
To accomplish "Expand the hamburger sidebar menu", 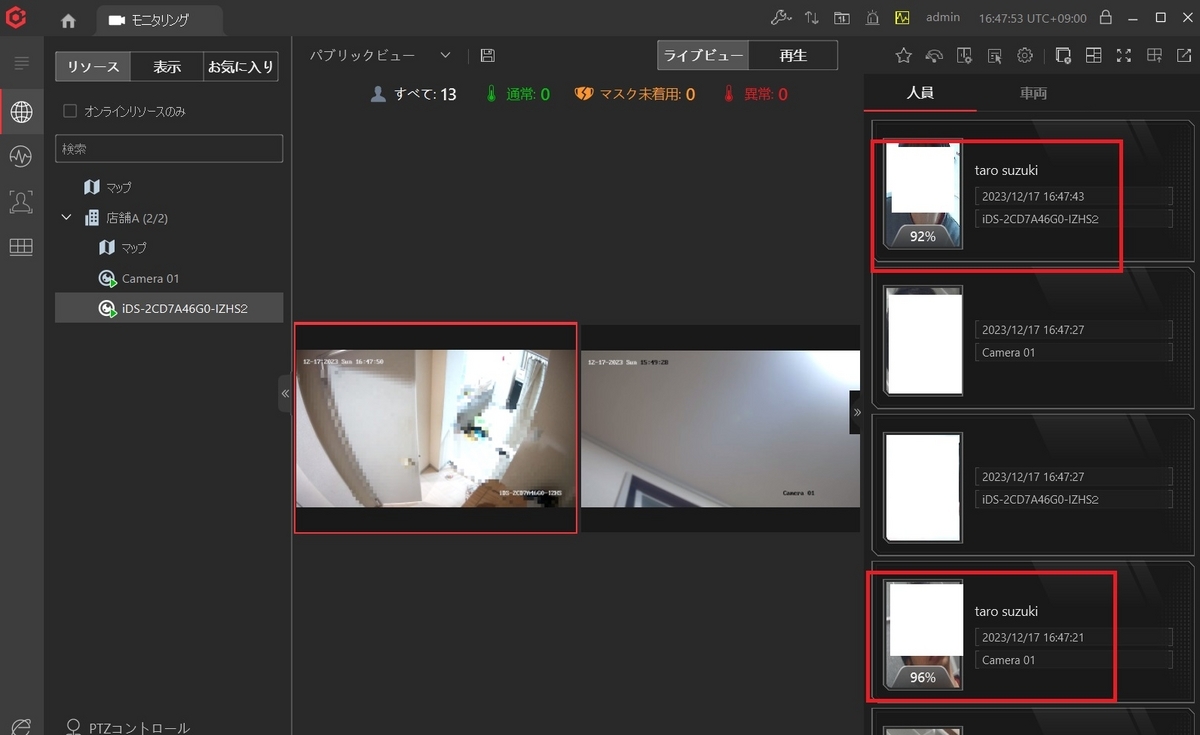I will (x=21, y=63).
